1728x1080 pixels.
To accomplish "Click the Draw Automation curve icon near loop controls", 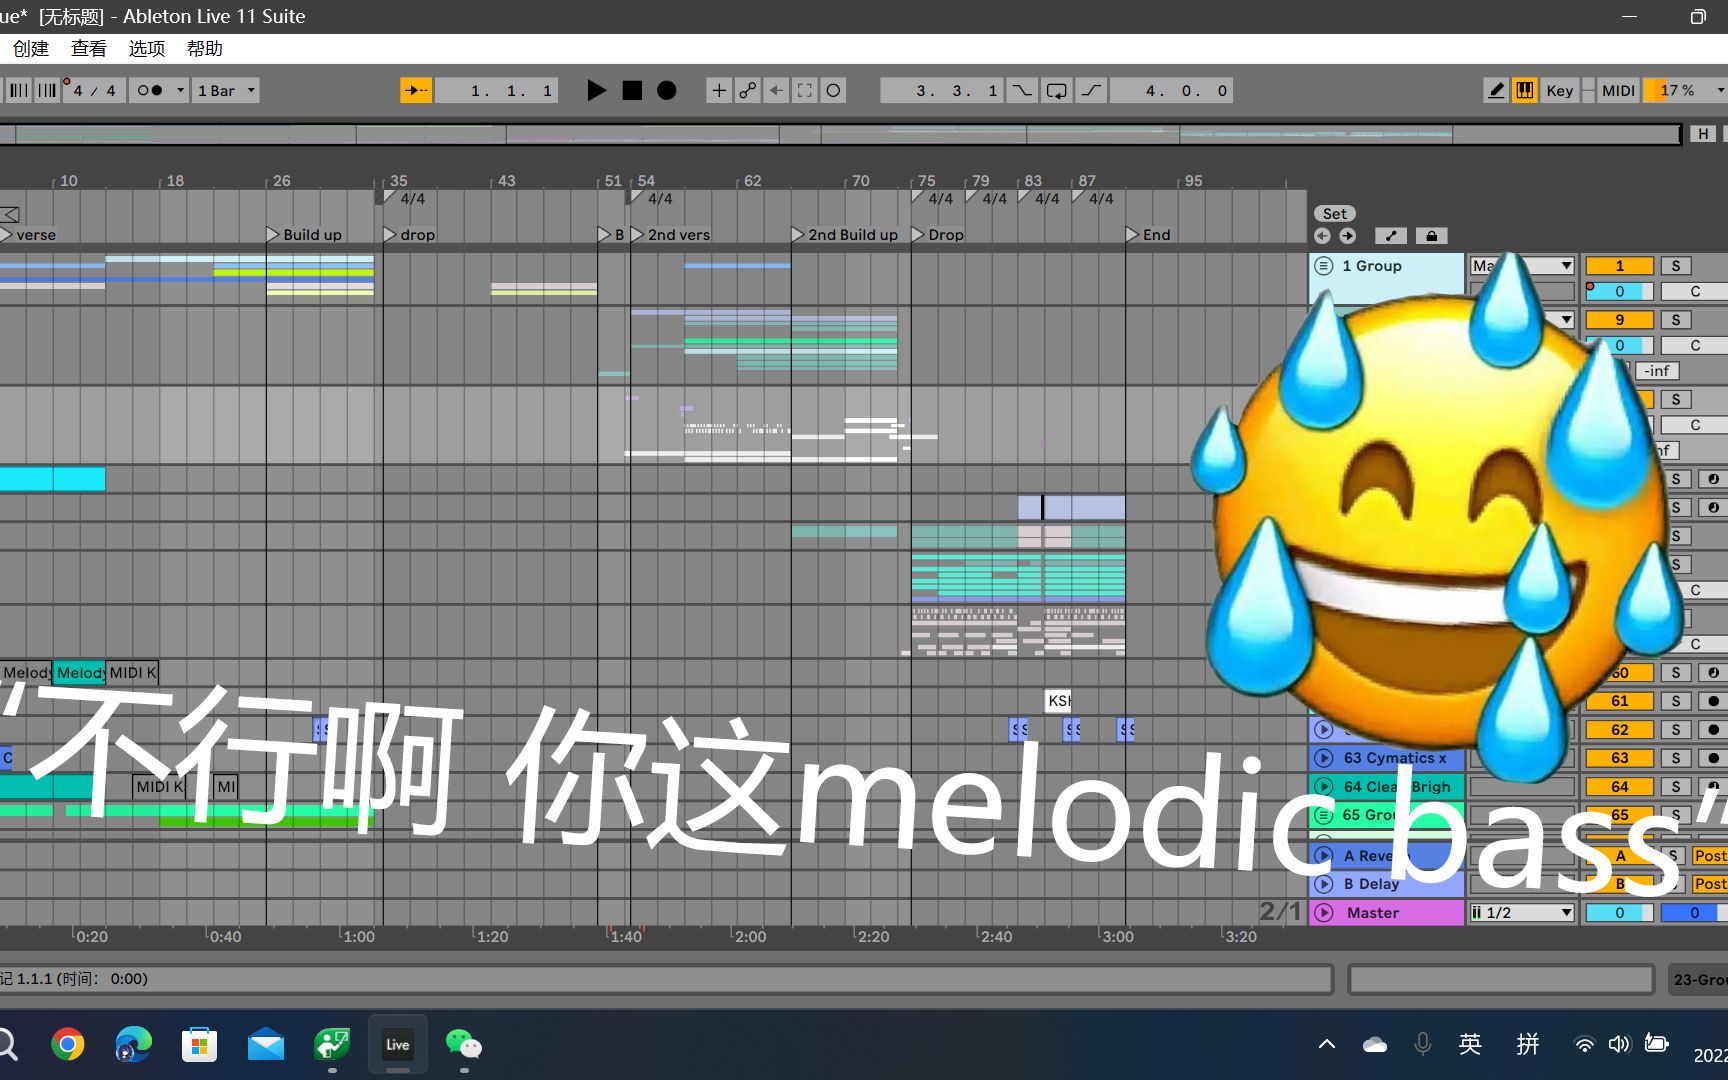I will coord(1091,90).
